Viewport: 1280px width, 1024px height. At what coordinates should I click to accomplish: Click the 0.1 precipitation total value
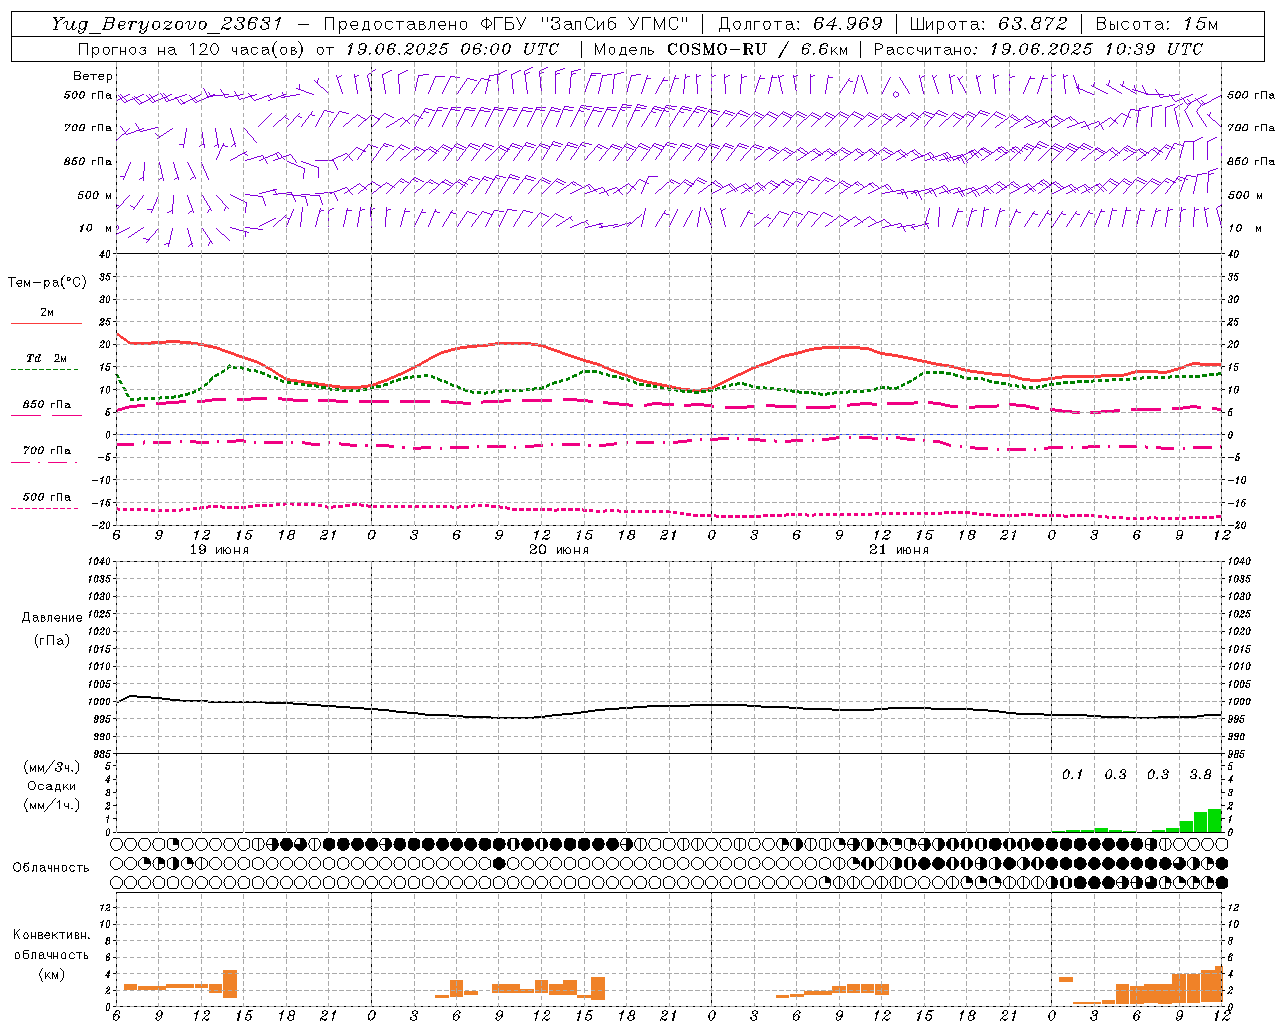1072,775
